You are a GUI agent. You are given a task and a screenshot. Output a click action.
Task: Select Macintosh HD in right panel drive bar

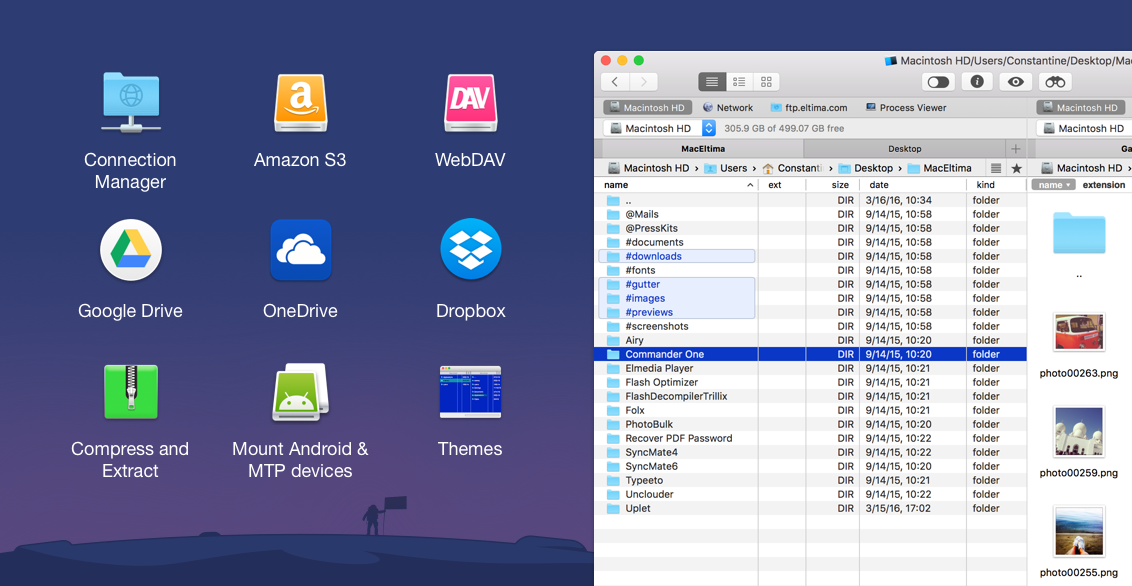pyautogui.click(x=1081, y=108)
